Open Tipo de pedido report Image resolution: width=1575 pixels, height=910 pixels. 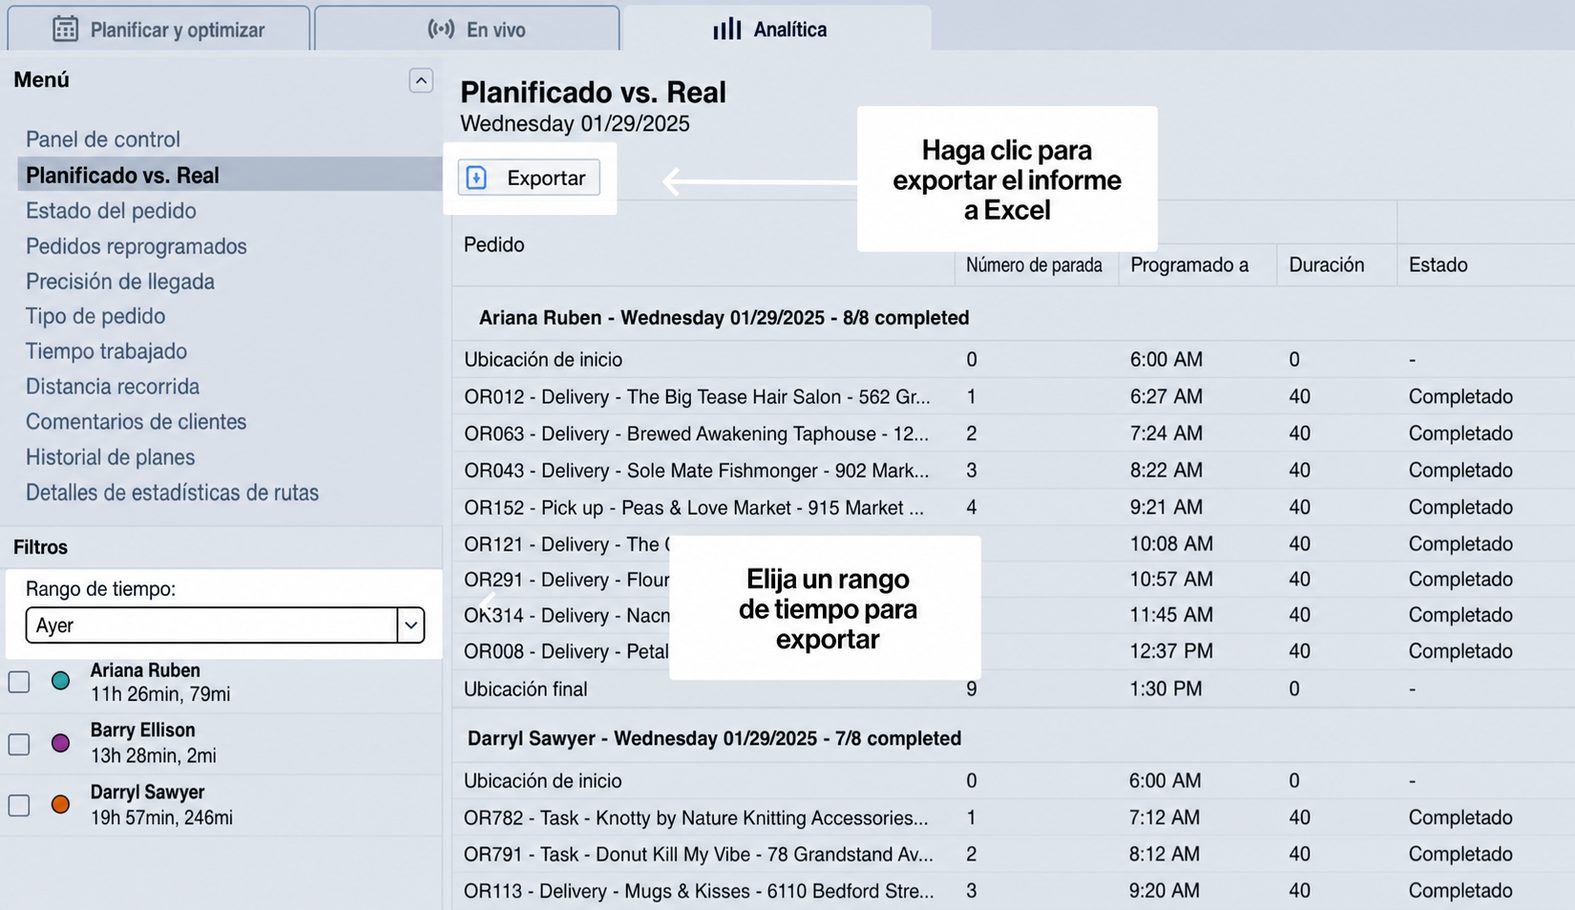click(96, 316)
